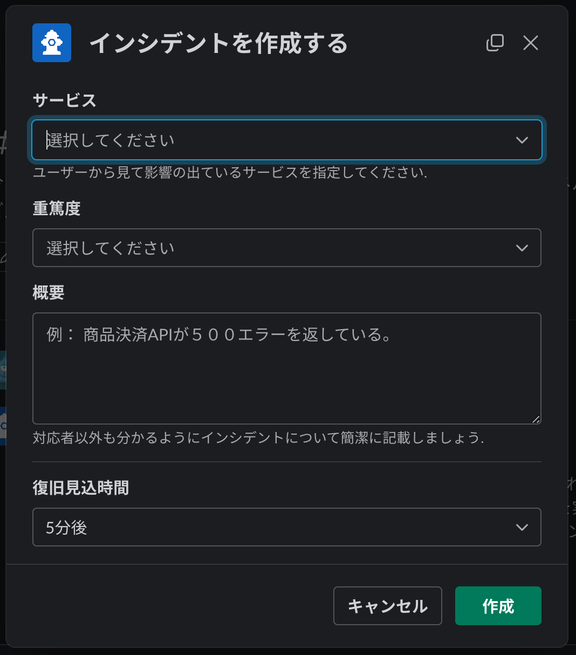This screenshot has height=655, width=576.
Task: Close the インシデントを作成する dialog
Action: 530,43
